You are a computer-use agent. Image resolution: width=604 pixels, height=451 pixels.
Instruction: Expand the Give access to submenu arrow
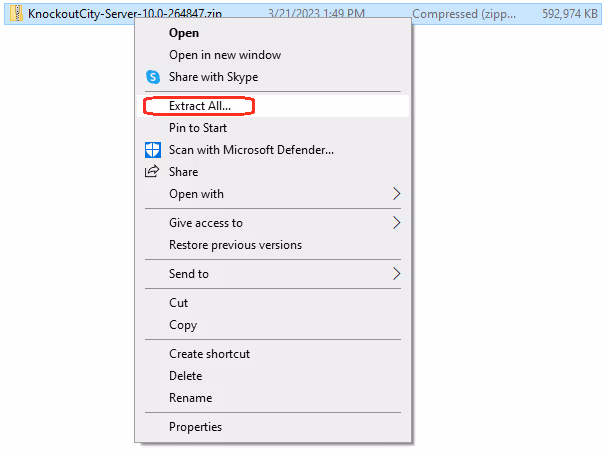pyautogui.click(x=396, y=223)
